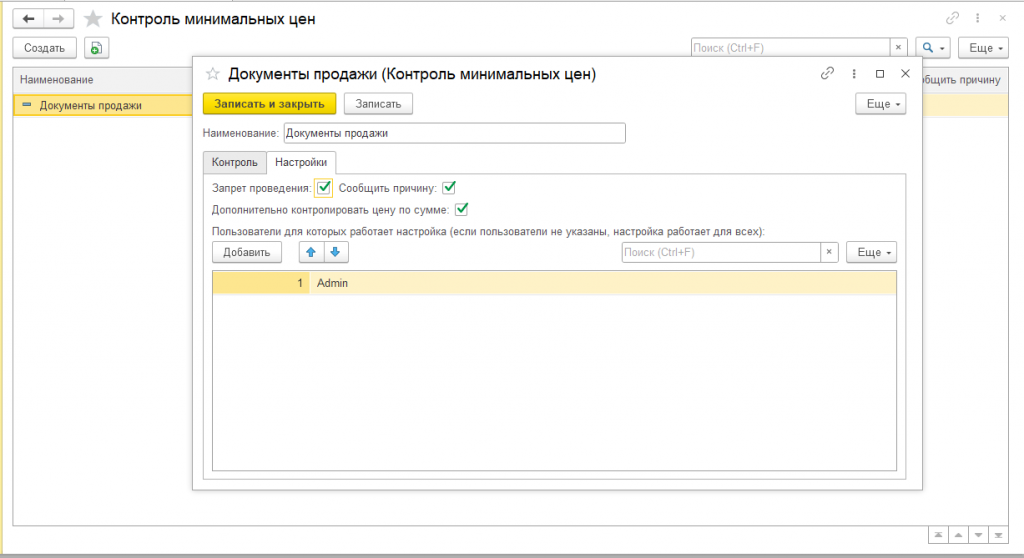Focus the Наименование text field
The image size is (1024, 558).
pyautogui.click(x=455, y=133)
